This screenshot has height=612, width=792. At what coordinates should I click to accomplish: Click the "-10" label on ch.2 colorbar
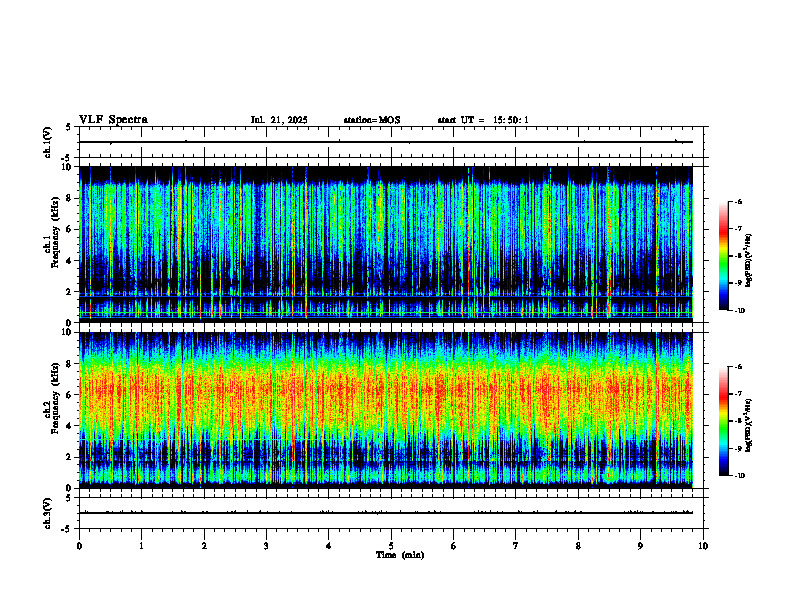[x=740, y=476]
